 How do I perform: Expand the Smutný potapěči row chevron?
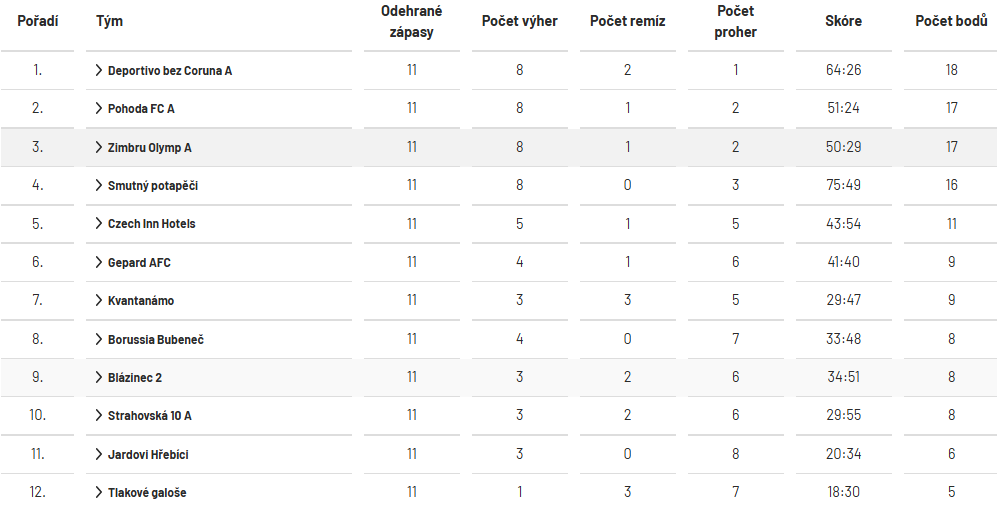[x=99, y=185]
